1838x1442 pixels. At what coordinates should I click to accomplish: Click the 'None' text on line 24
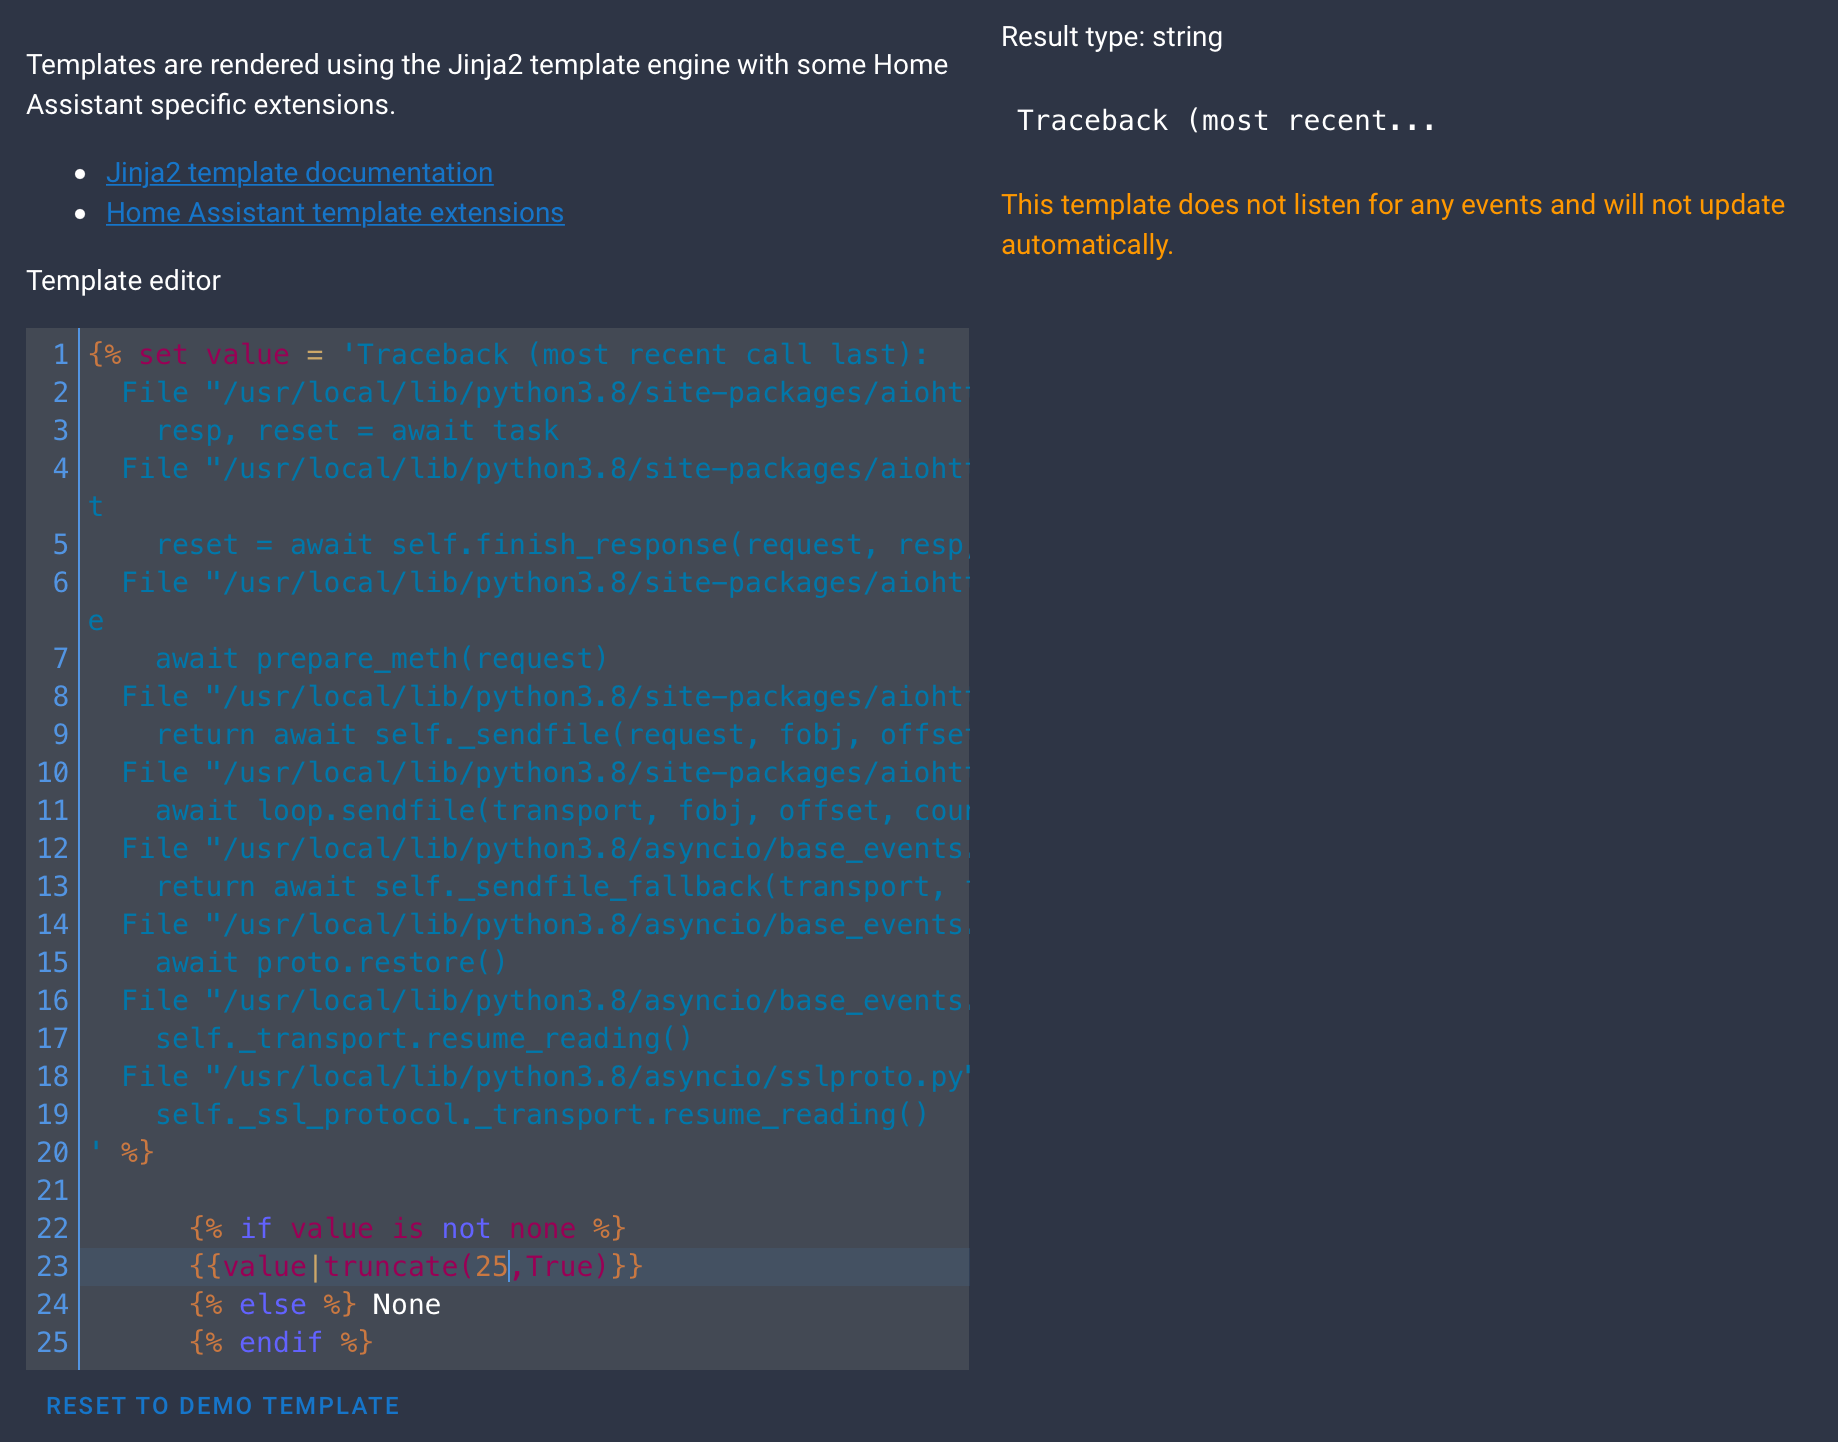[x=406, y=1304]
